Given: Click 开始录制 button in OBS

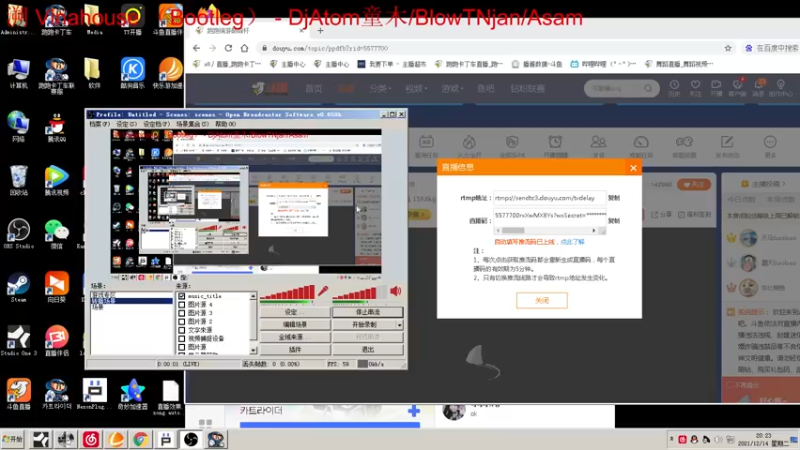Looking at the screenshot, I should (364, 324).
